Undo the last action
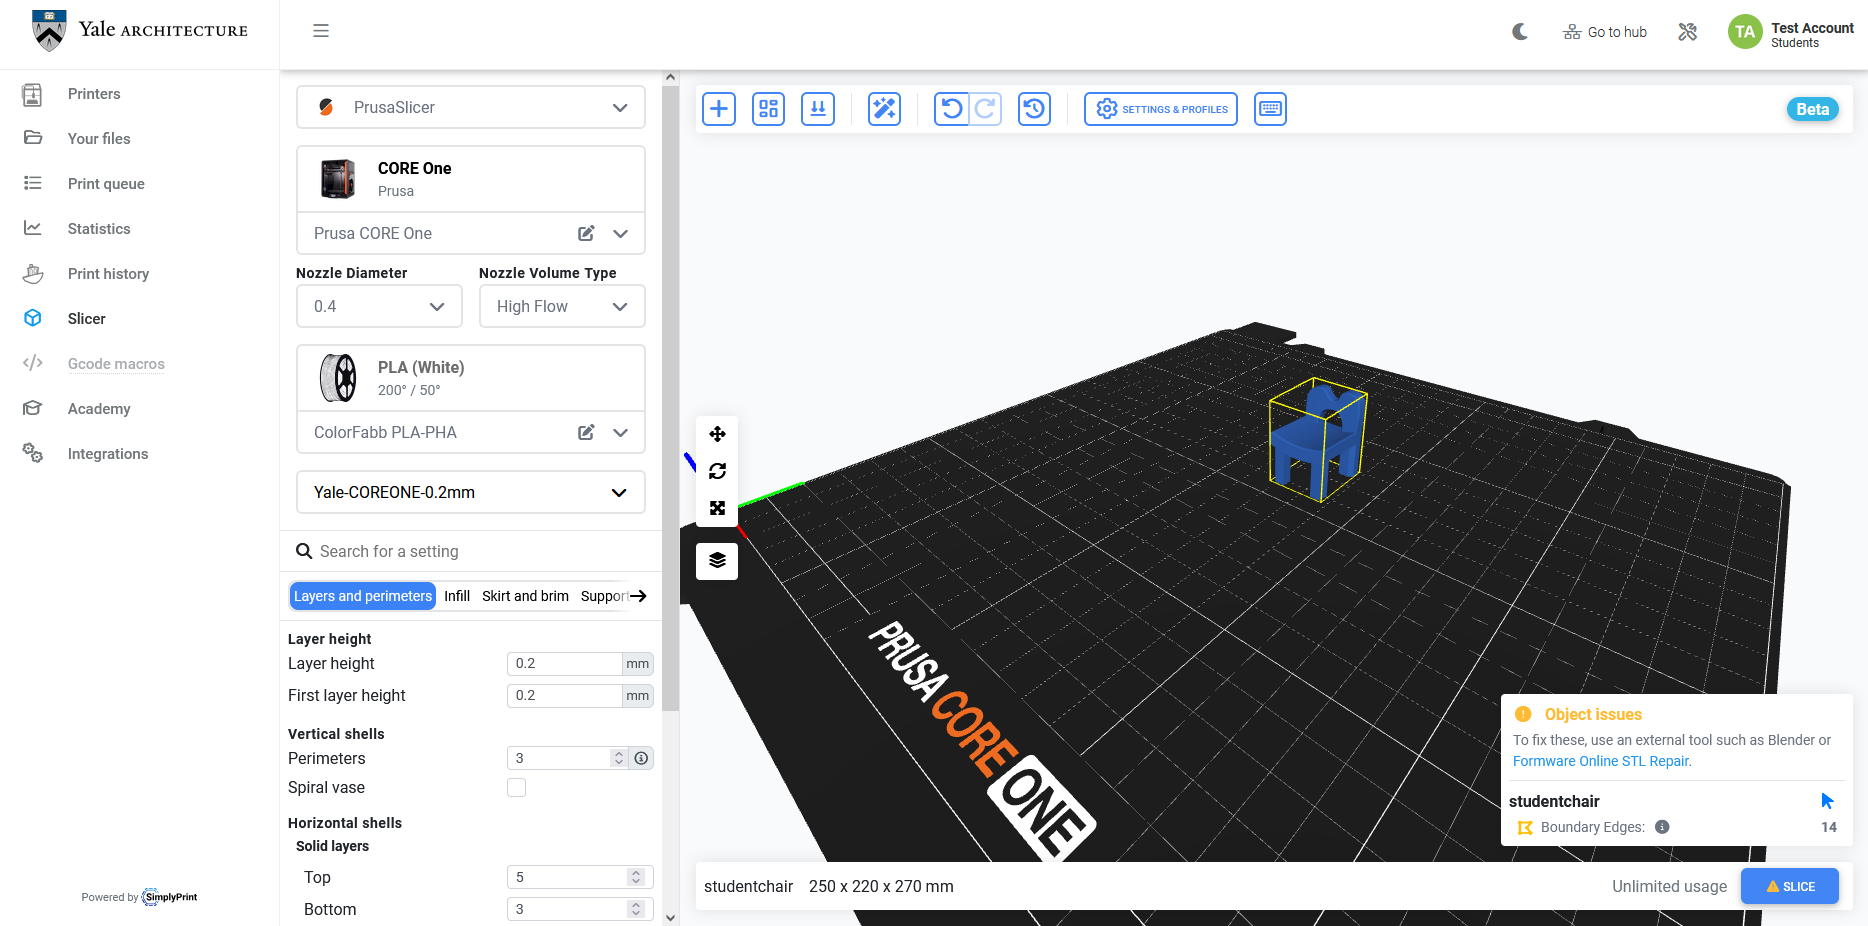Image resolution: width=1868 pixels, height=926 pixels. click(x=952, y=109)
